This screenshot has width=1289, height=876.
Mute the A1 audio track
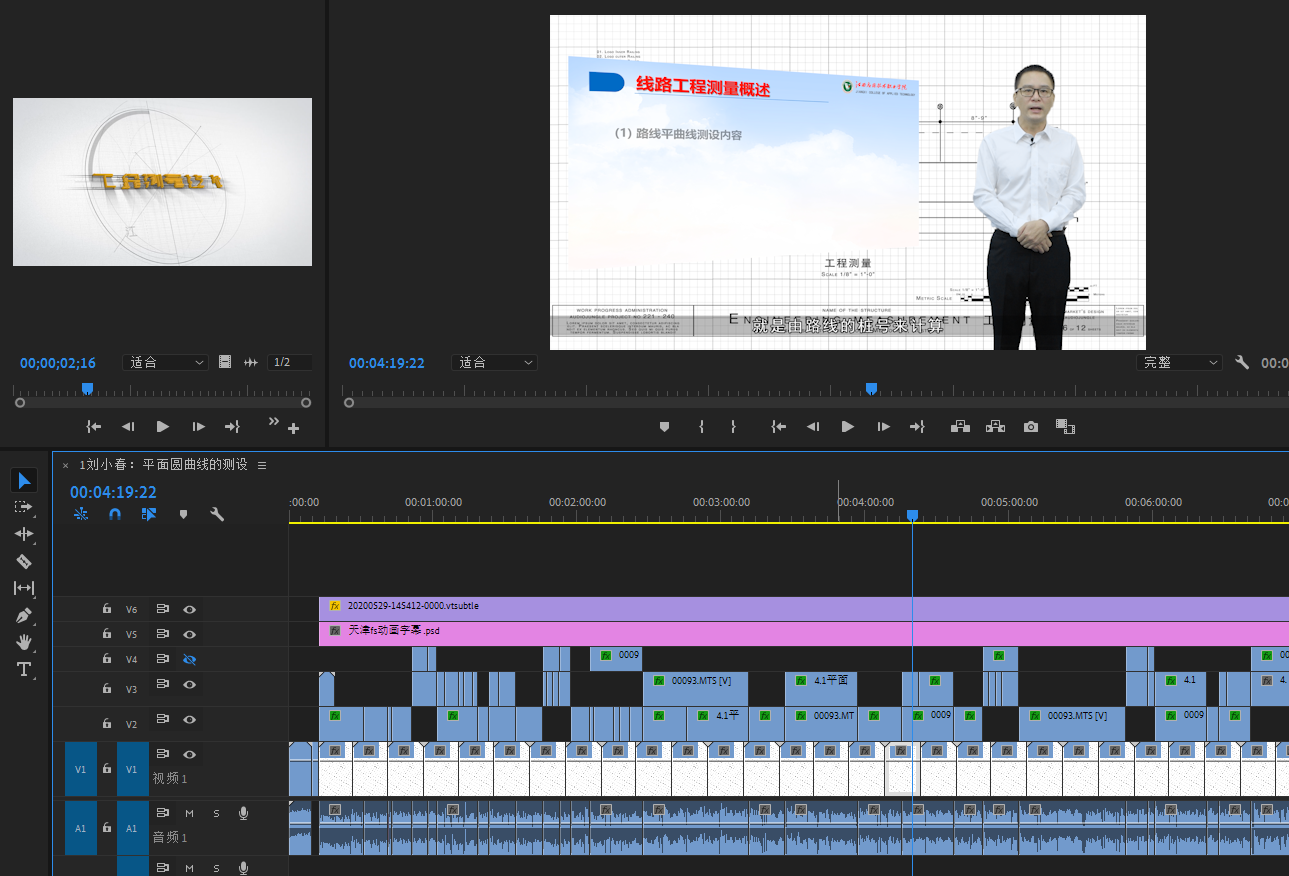coord(189,813)
